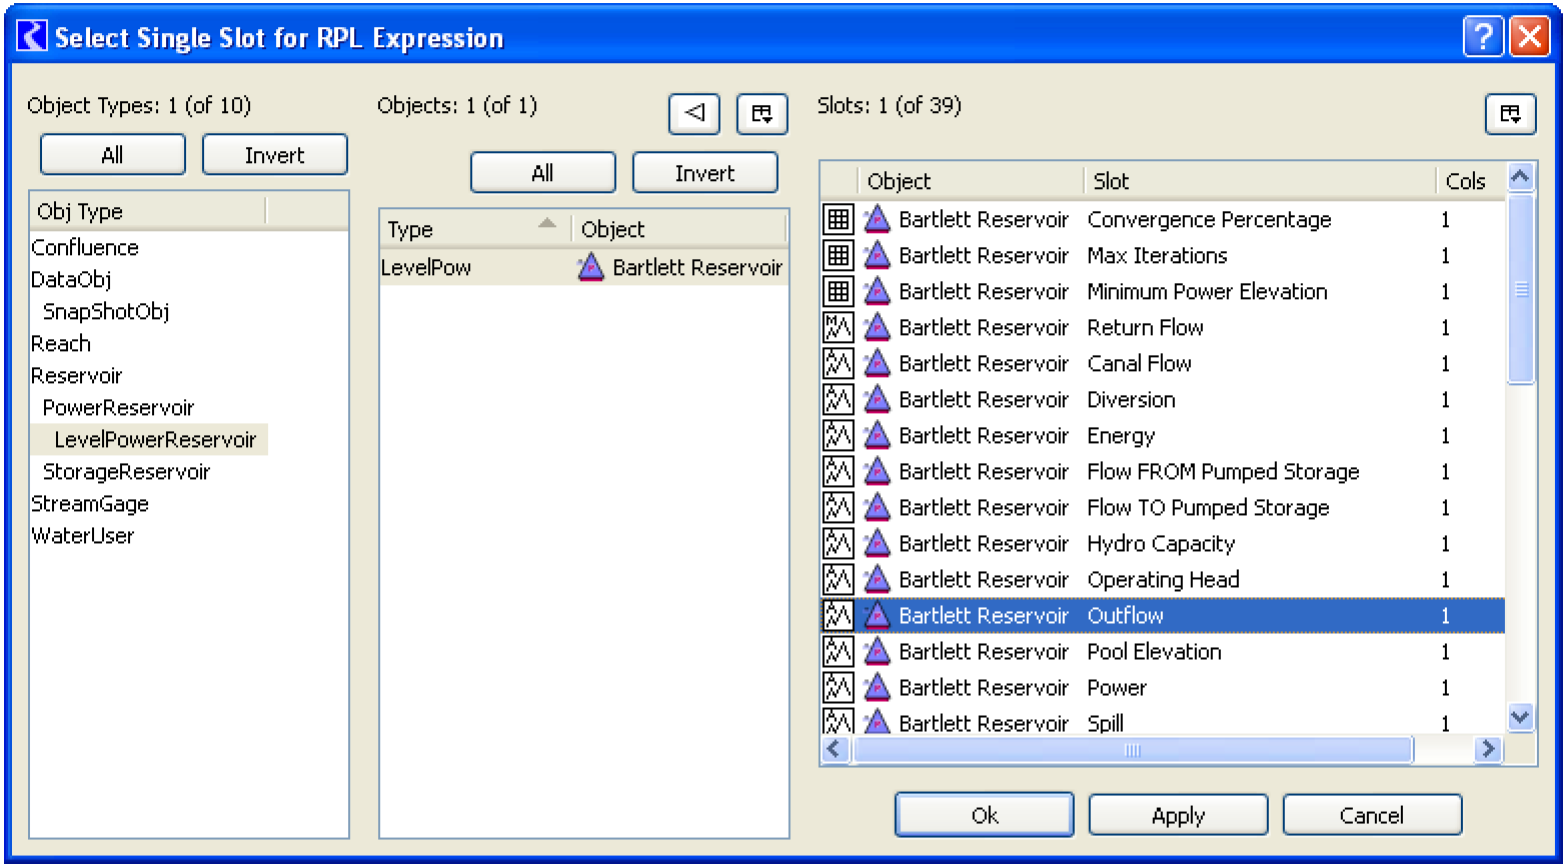Screen dimensions: 1567x867
Task: Choose the Confluence object type
Action: click(85, 248)
